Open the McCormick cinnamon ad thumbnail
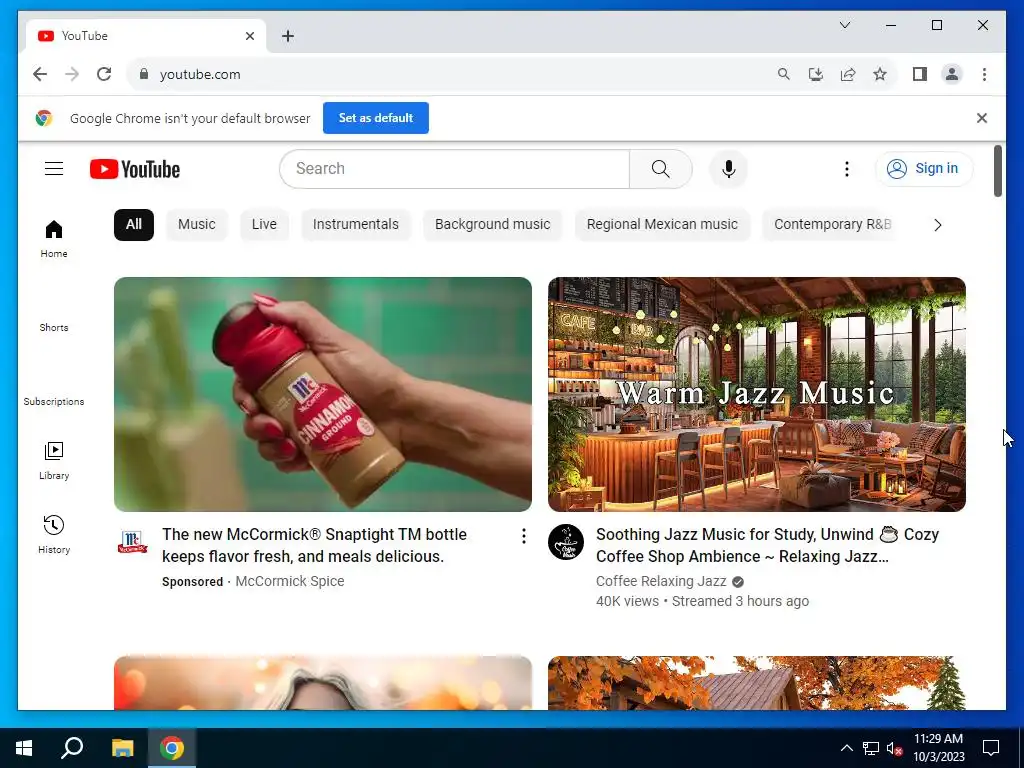The image size is (1024, 768). (x=323, y=394)
